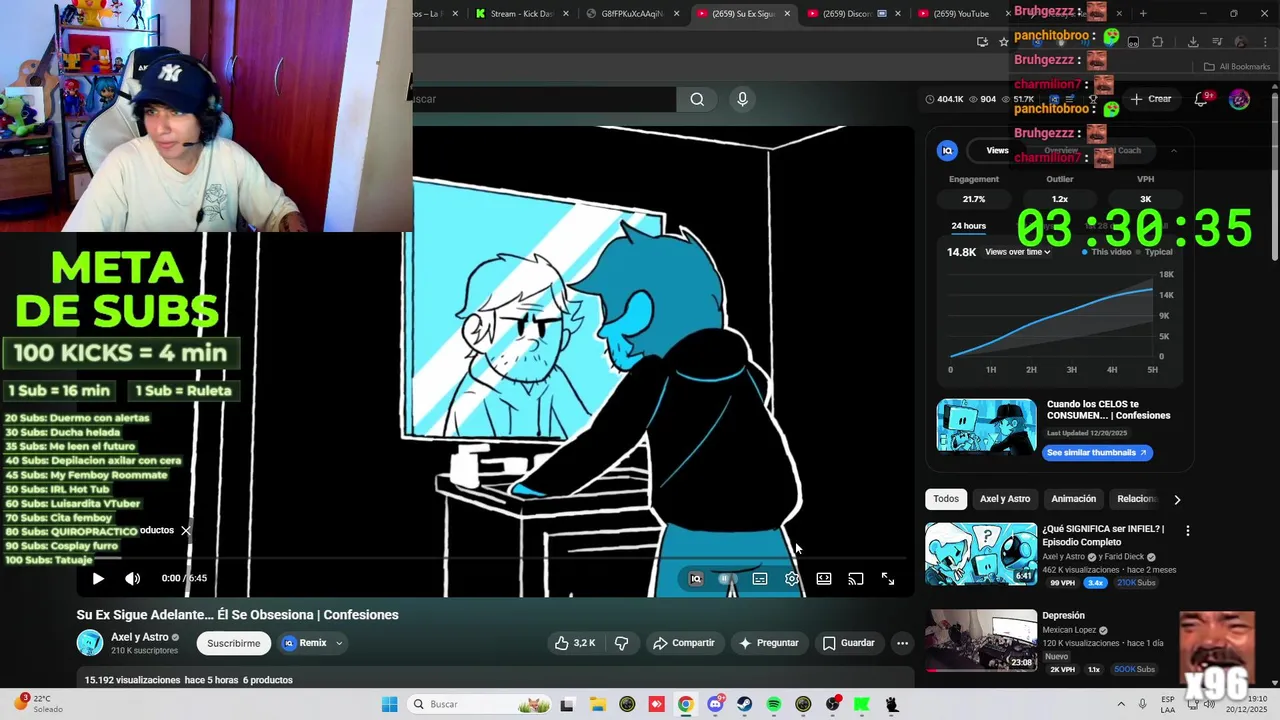The height and width of the screenshot is (720, 1280).
Task: Click the YouTube search magnifier button
Action: [697, 99]
